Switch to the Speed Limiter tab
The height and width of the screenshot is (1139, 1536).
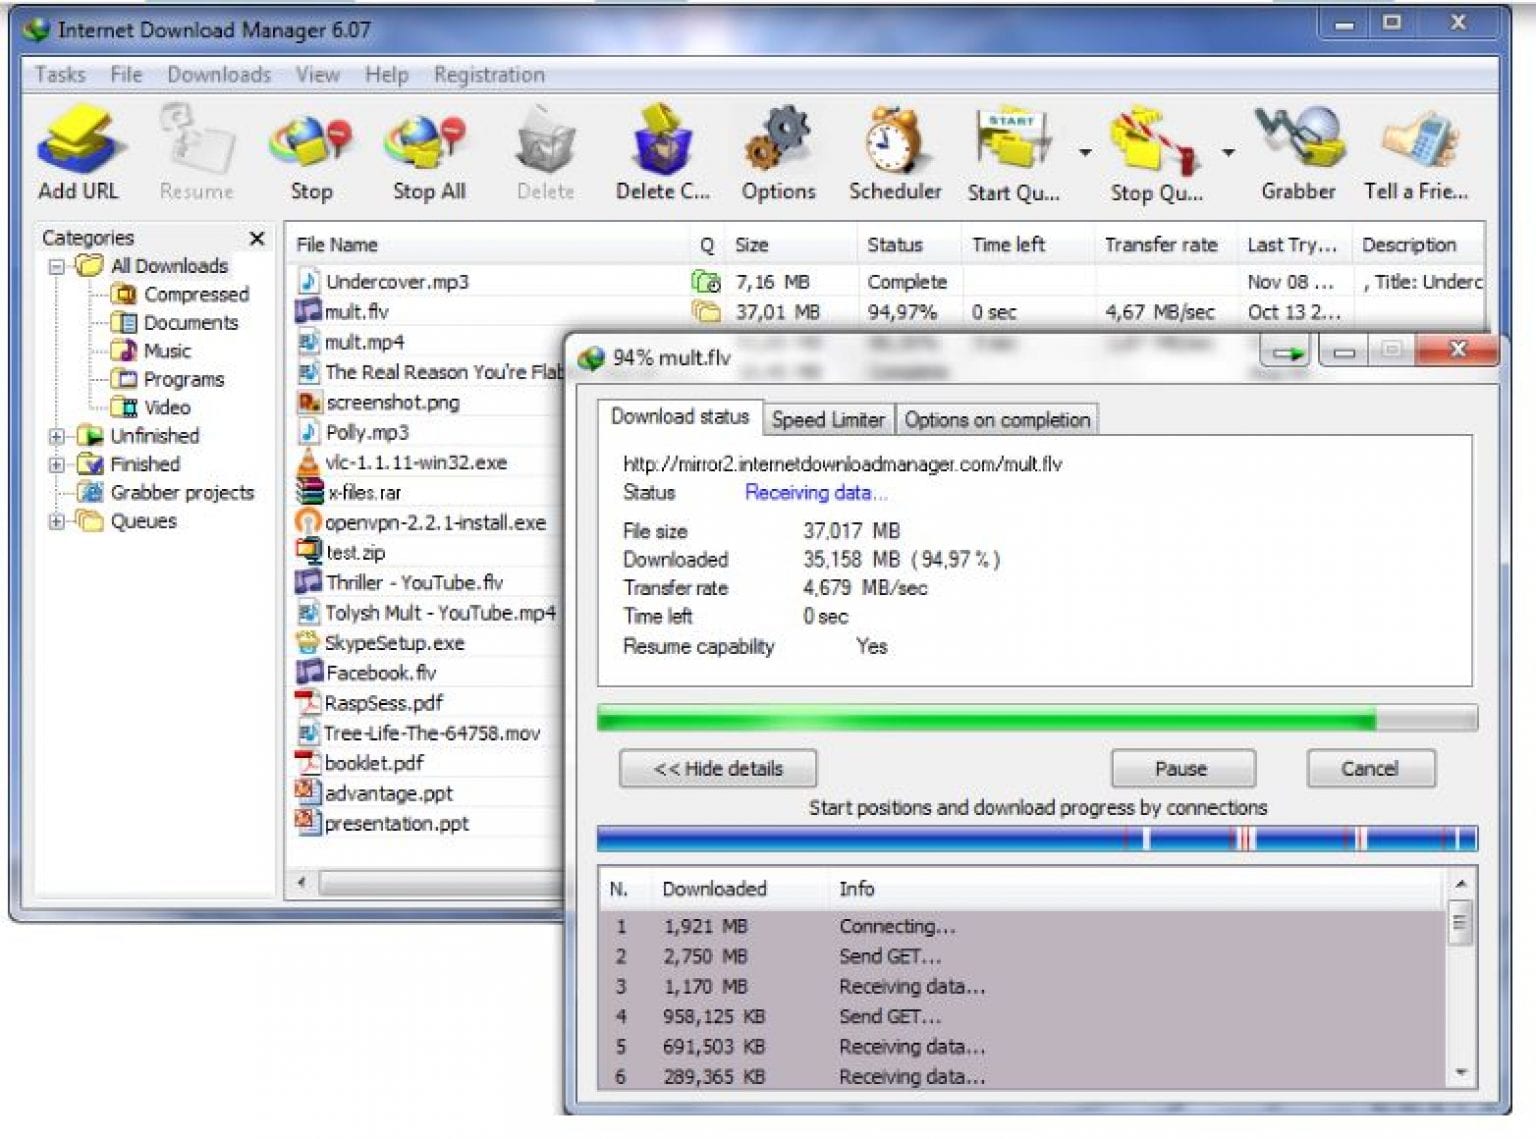pyautogui.click(x=828, y=419)
